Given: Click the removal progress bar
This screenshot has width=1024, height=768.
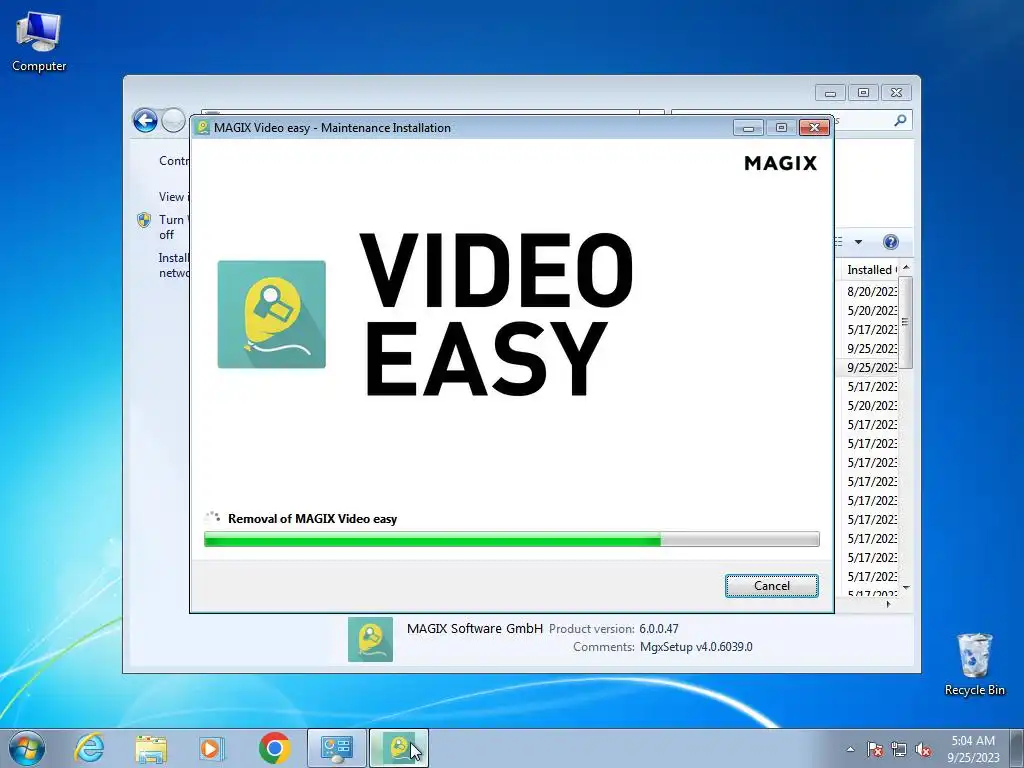Looking at the screenshot, I should (x=511, y=539).
